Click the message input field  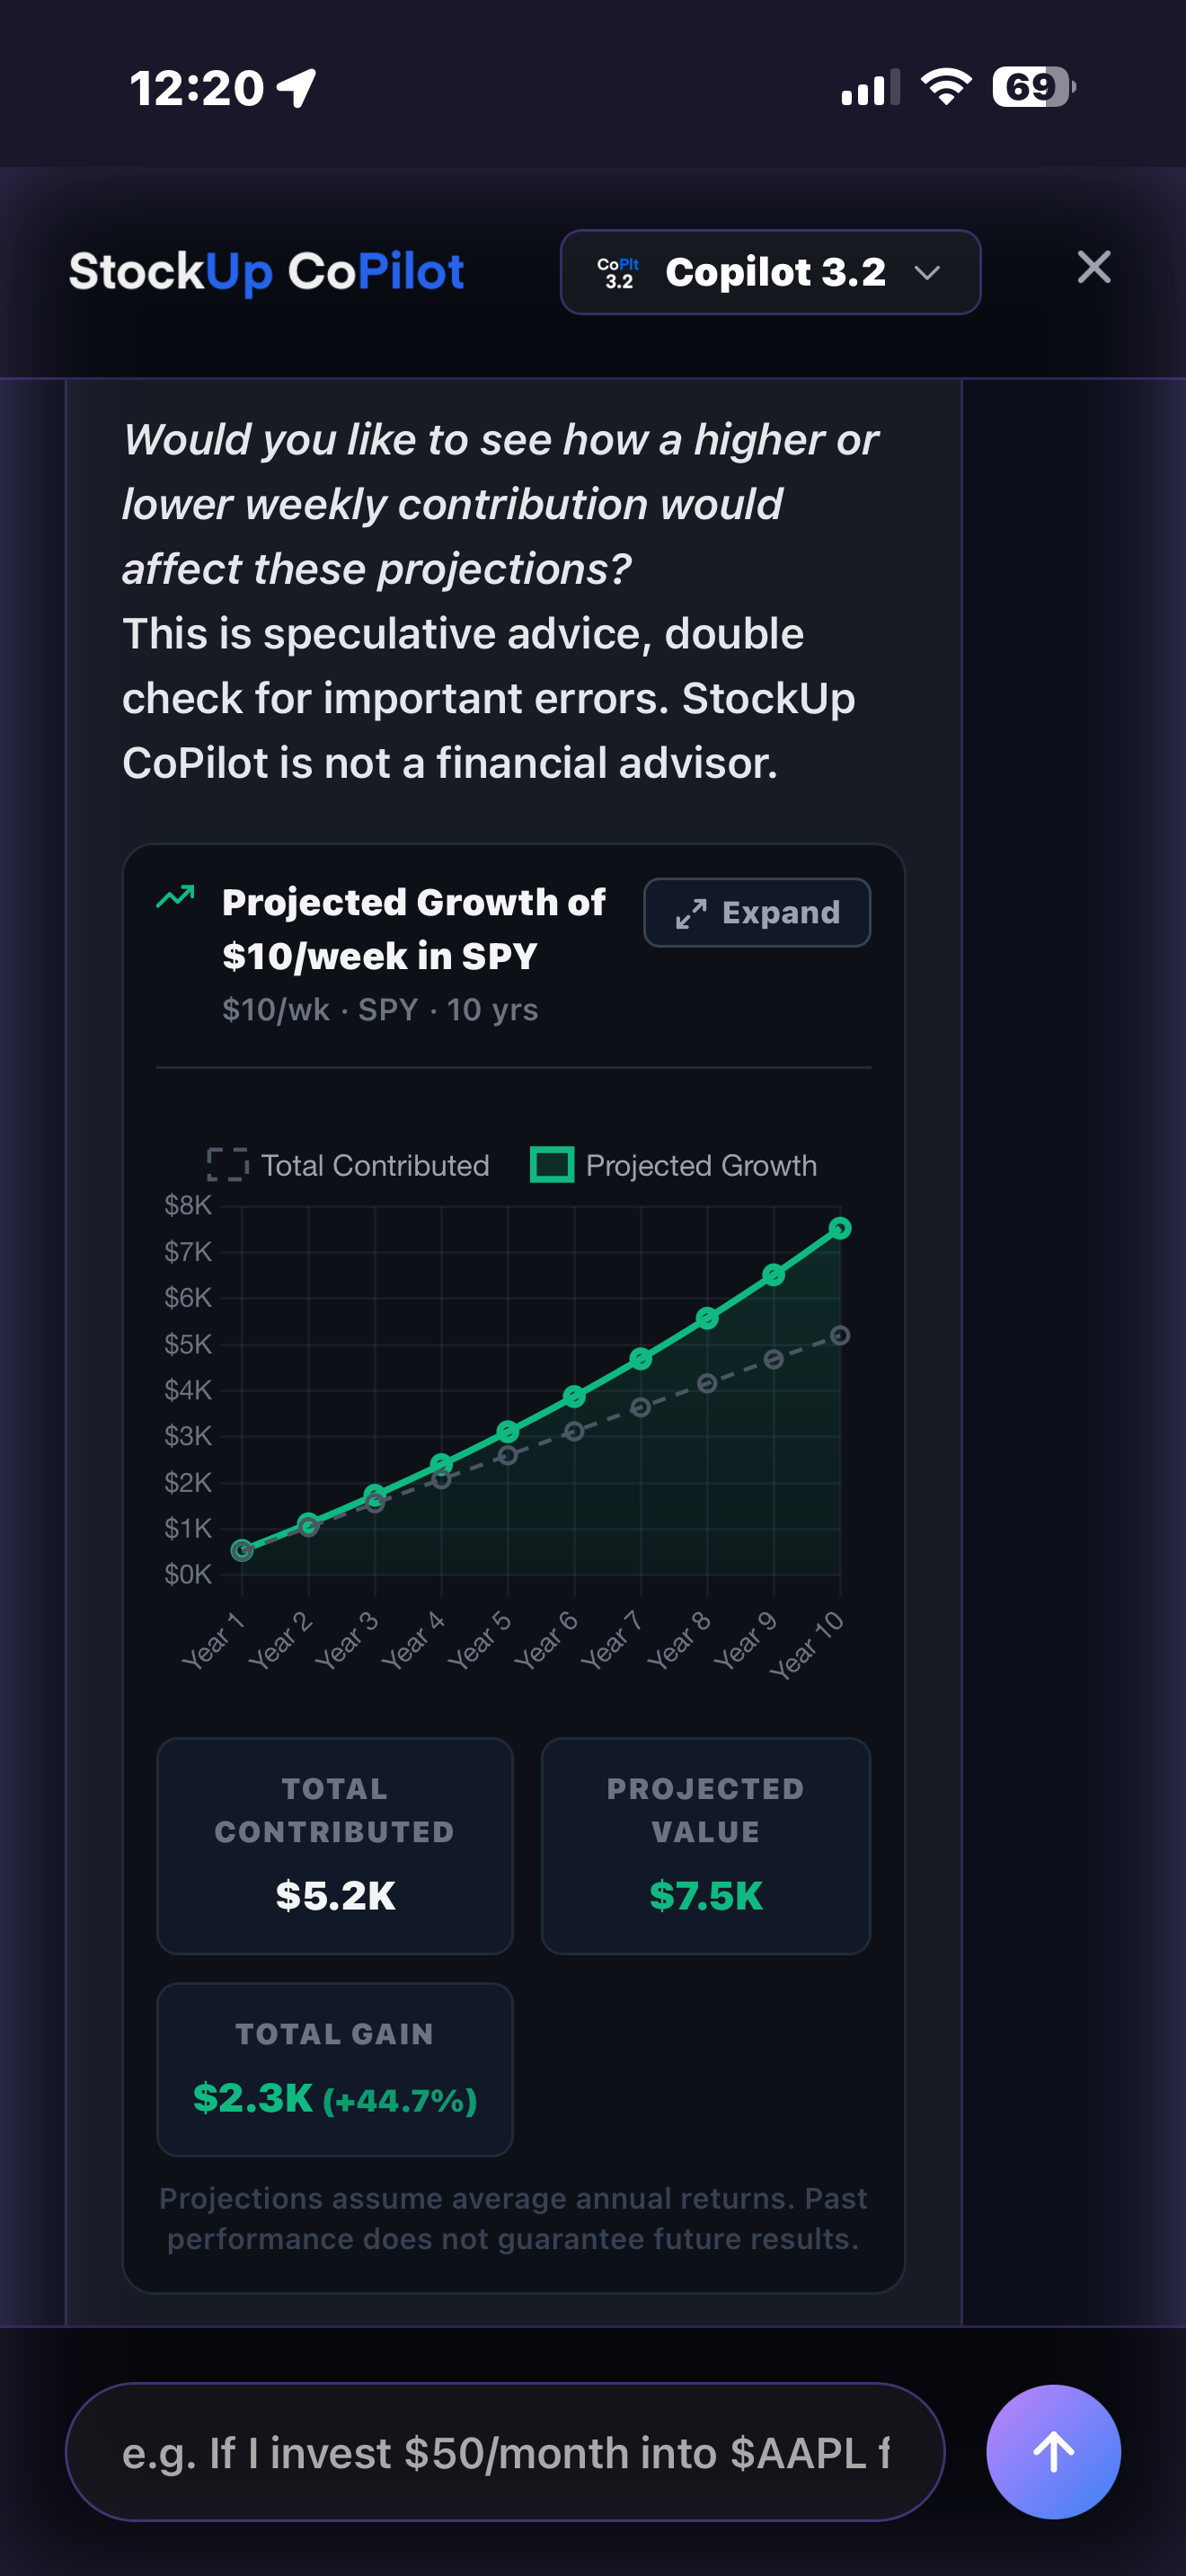pyautogui.click(x=505, y=2452)
